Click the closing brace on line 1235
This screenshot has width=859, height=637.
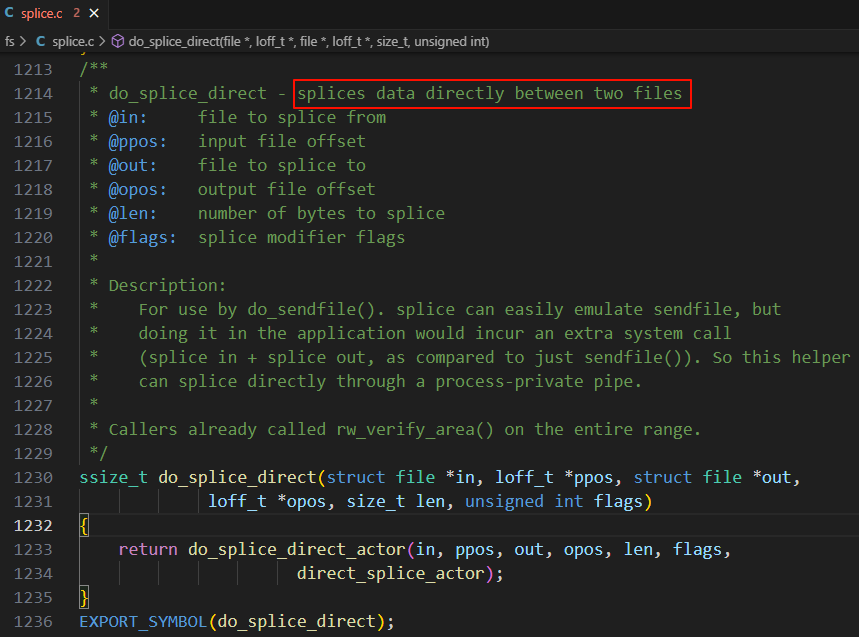pos(84,598)
